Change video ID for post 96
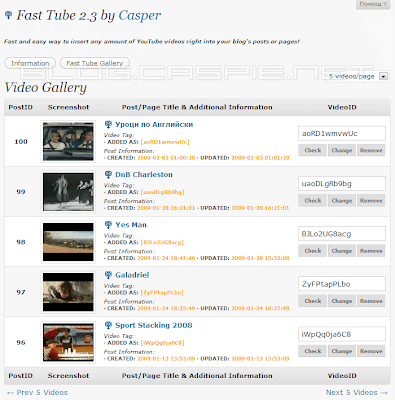 coord(342,351)
